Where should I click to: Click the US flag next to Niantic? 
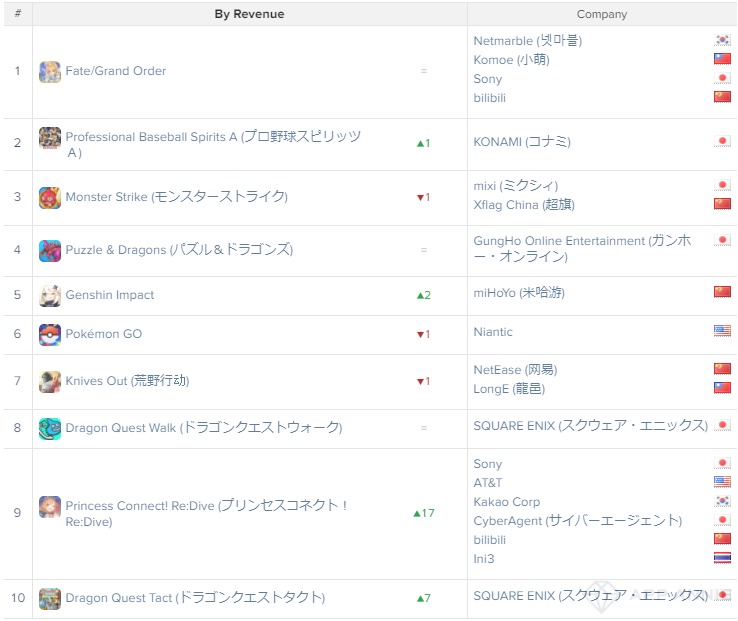722,331
